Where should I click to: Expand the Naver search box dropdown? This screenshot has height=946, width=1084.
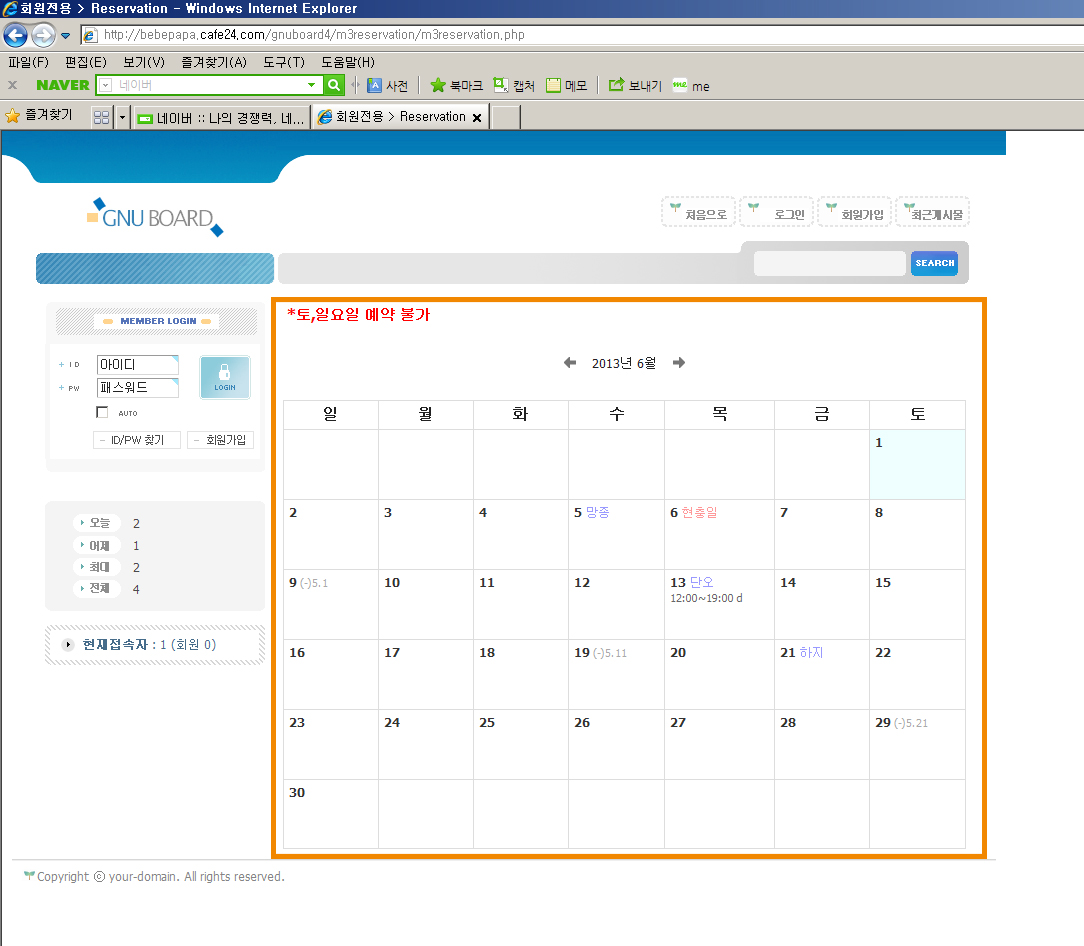point(312,85)
